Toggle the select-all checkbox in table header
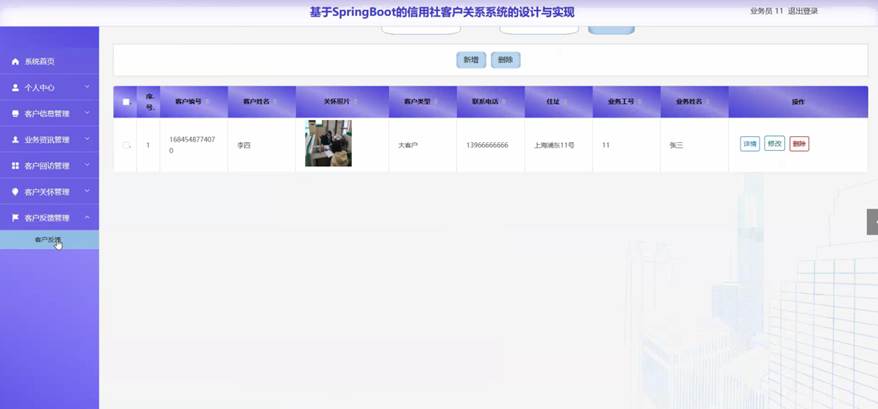 click(x=125, y=102)
